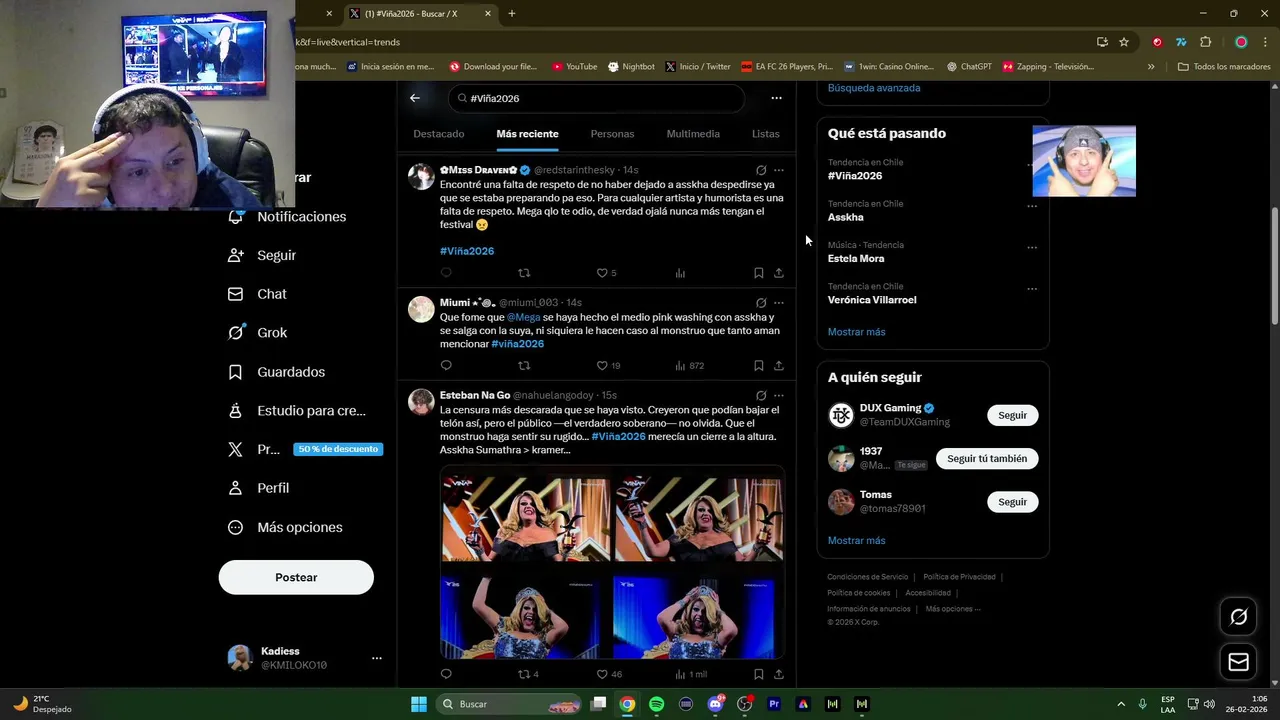1280x720 pixels.
Task: Click Mostrar más under trends
Action: [856, 332]
